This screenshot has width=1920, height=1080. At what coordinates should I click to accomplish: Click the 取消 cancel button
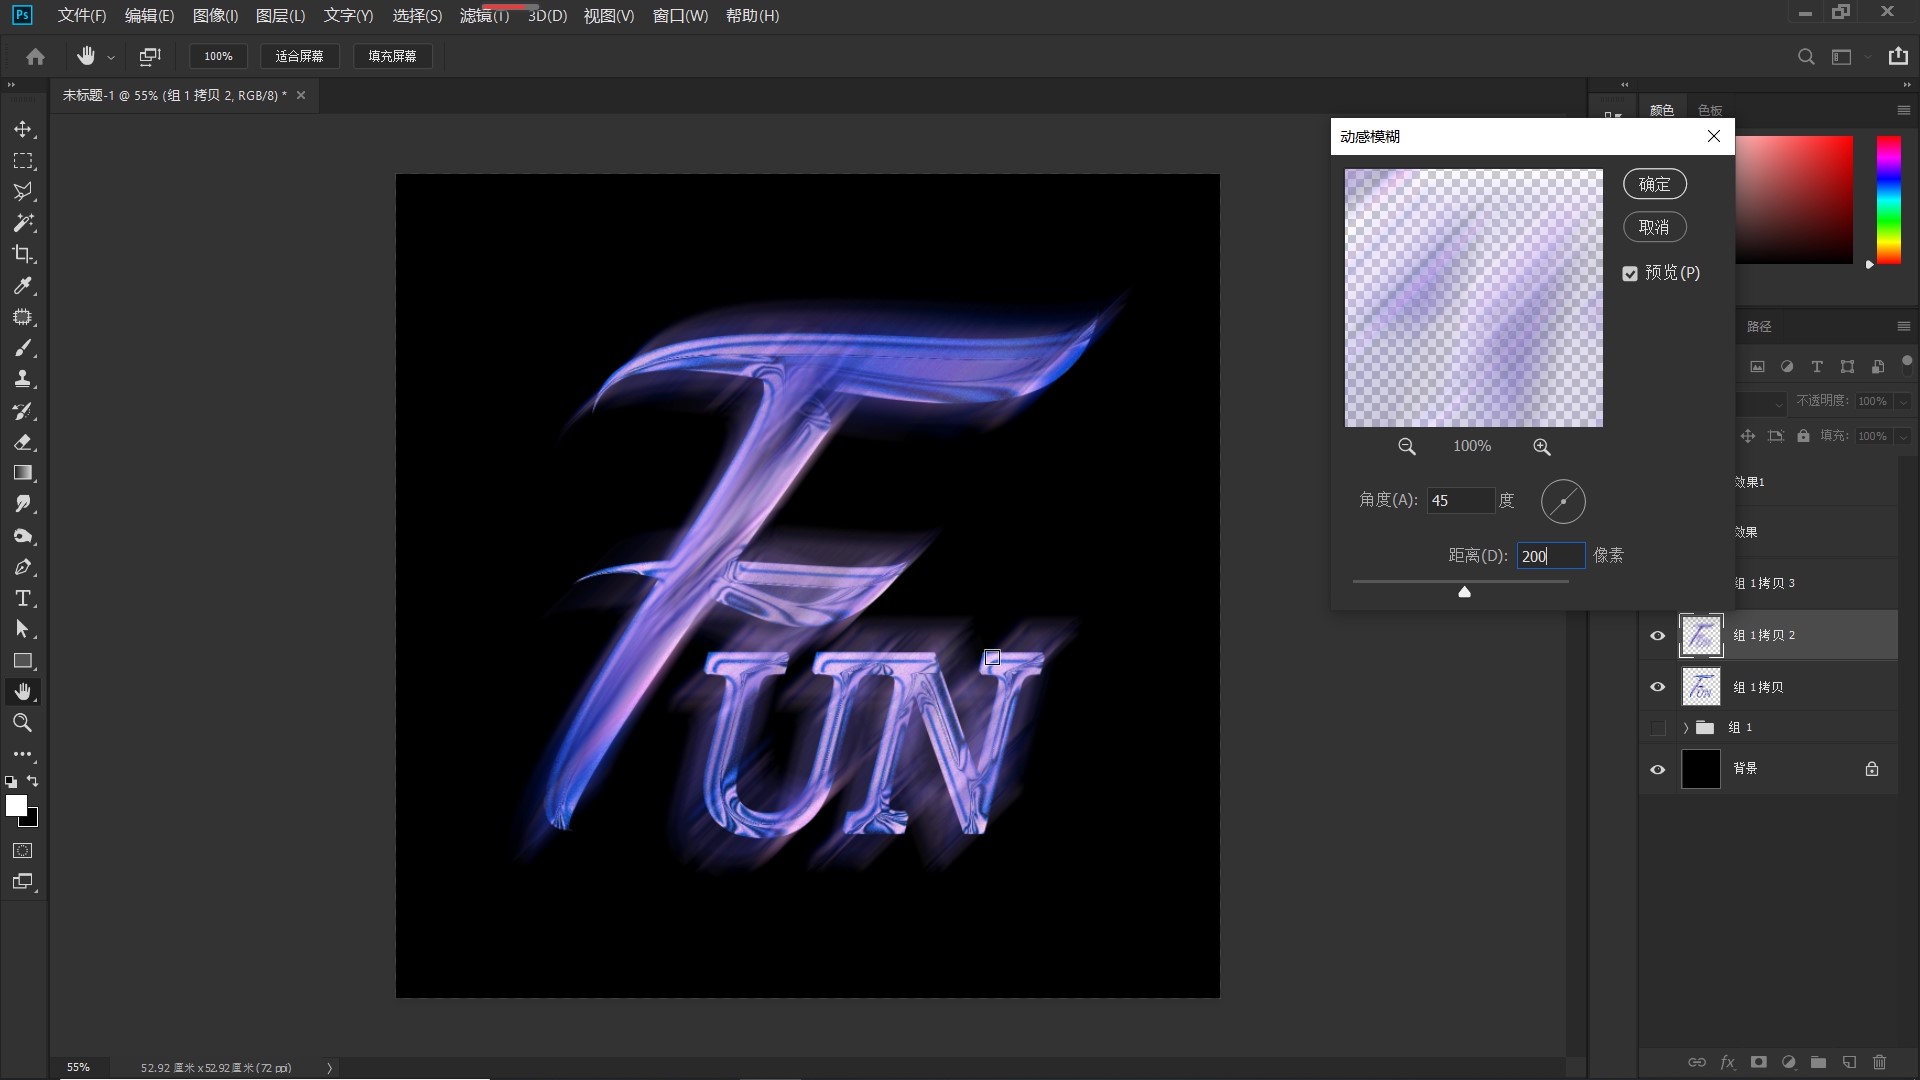pos(1654,227)
